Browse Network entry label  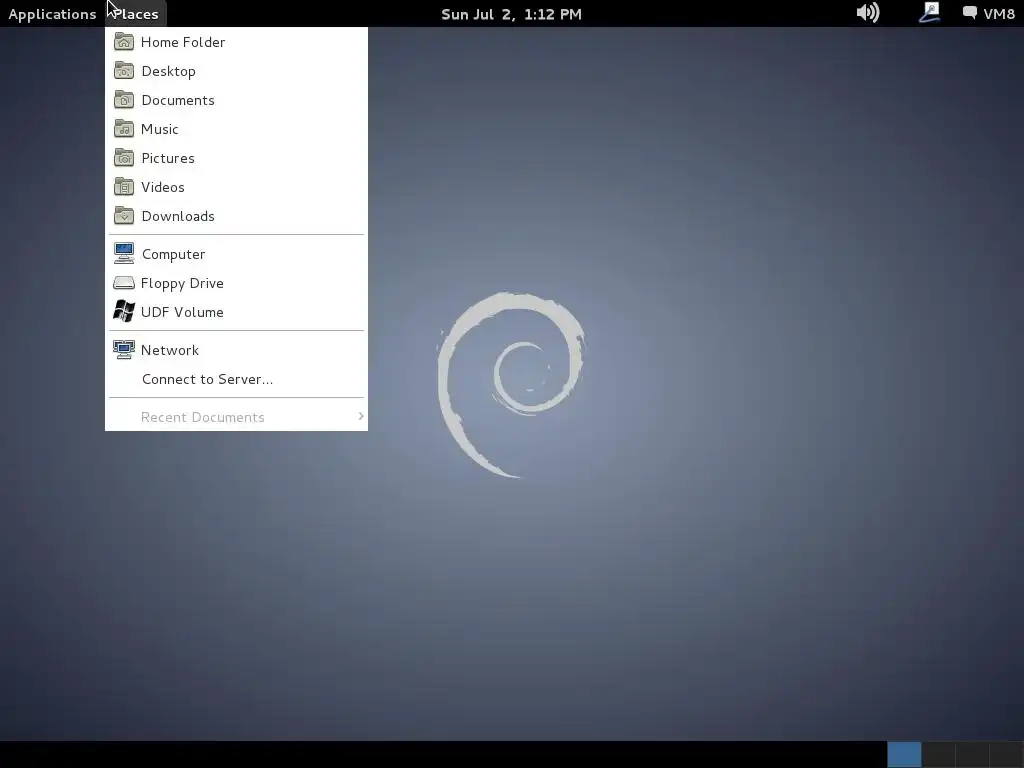(x=170, y=350)
